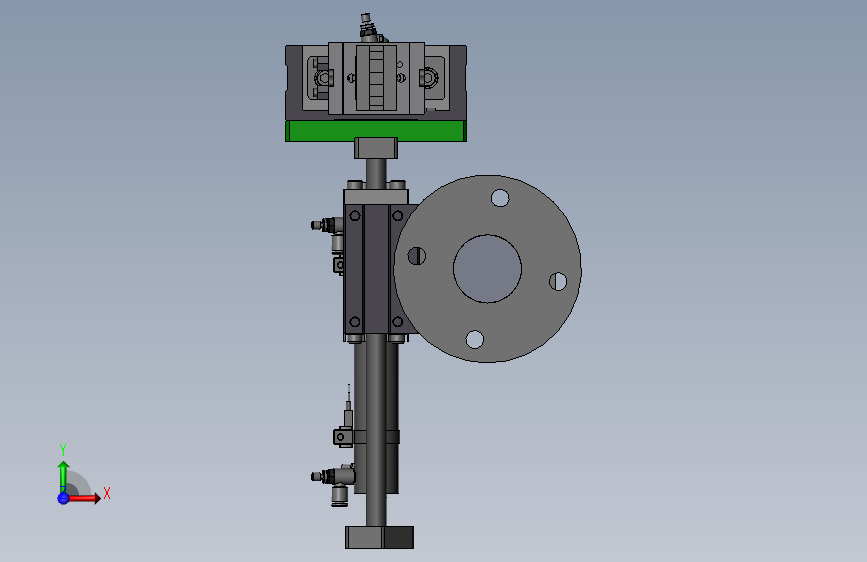
Task: Click the red X axis arrow of the triad
Action: [x=84, y=498]
